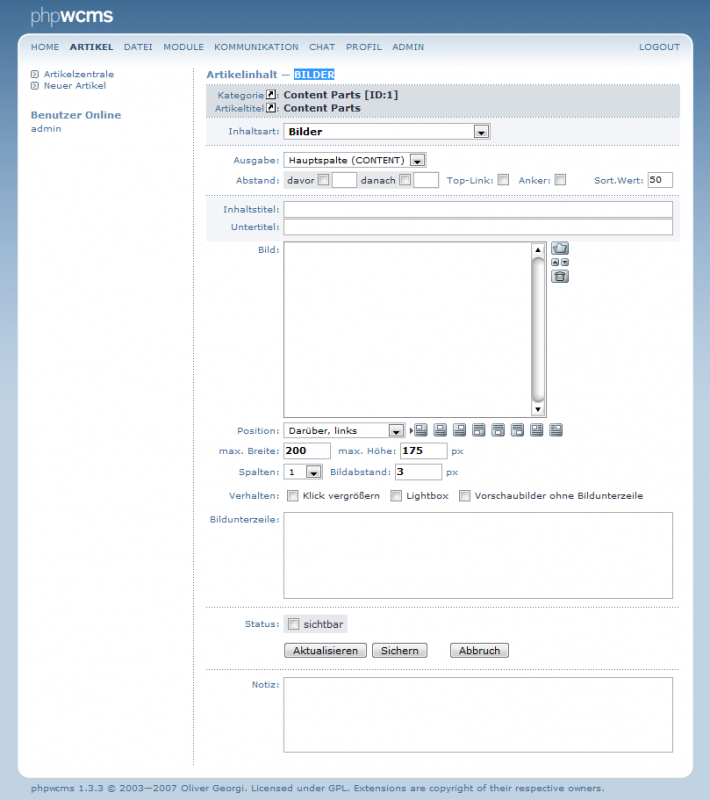Click the edit icon next to Kategorie
The image size is (710, 800).
tap(270, 95)
